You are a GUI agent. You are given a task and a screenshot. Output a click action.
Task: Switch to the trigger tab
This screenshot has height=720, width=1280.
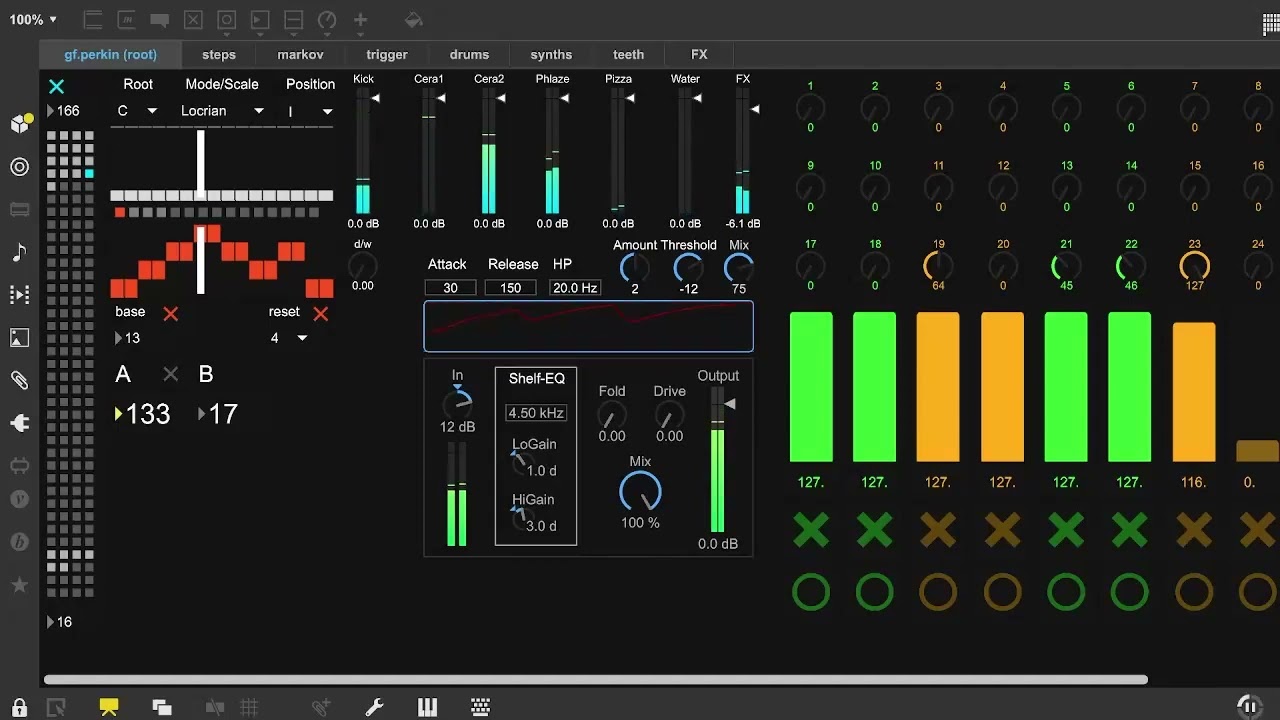coord(387,55)
